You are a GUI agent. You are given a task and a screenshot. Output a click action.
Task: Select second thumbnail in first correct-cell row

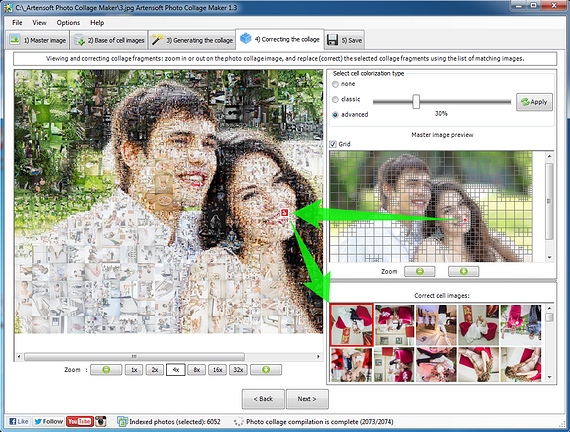(x=394, y=325)
